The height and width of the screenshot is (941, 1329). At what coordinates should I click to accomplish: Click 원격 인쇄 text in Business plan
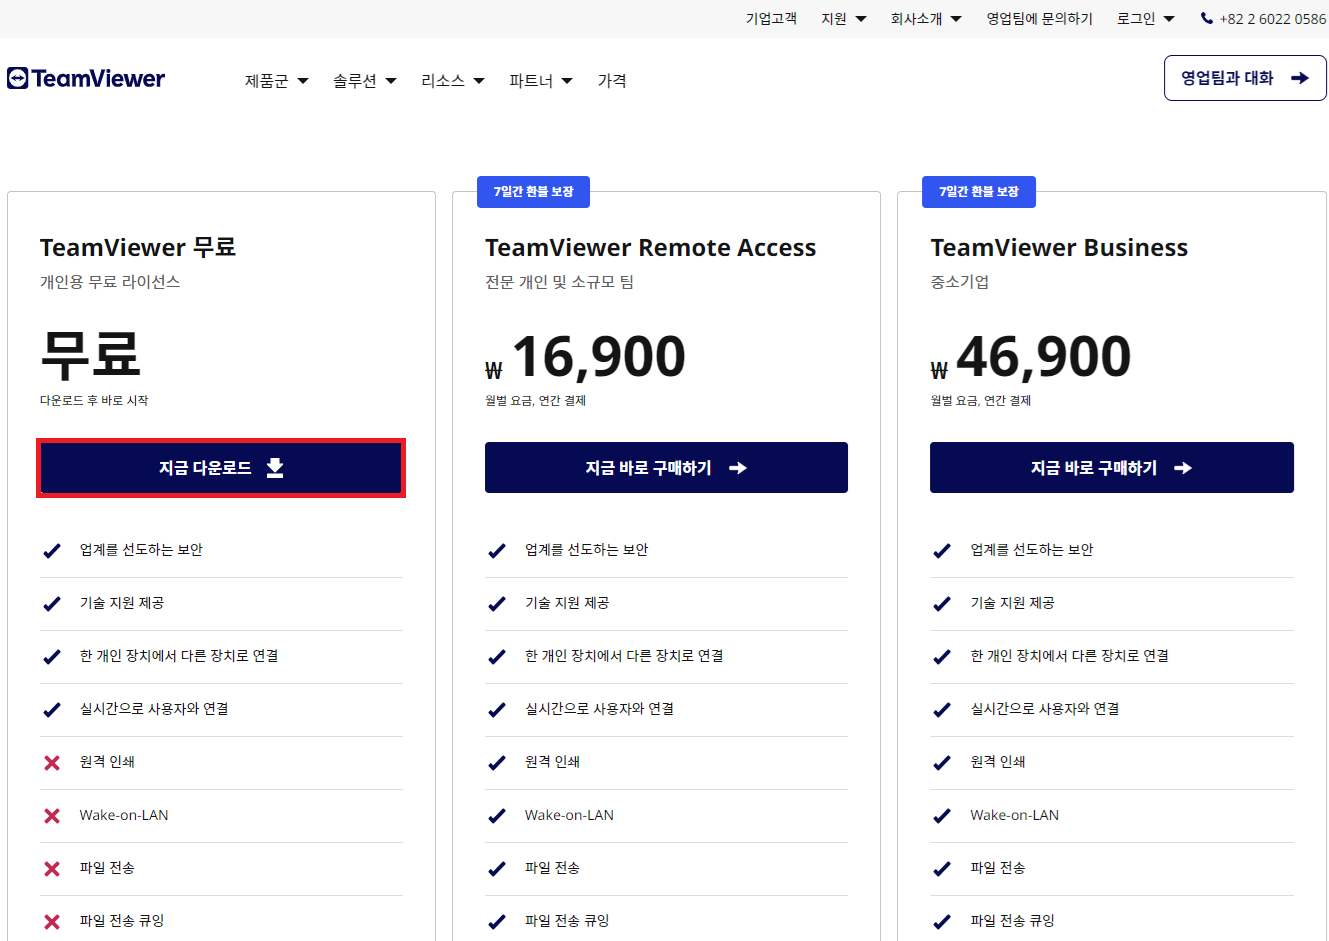click(998, 762)
